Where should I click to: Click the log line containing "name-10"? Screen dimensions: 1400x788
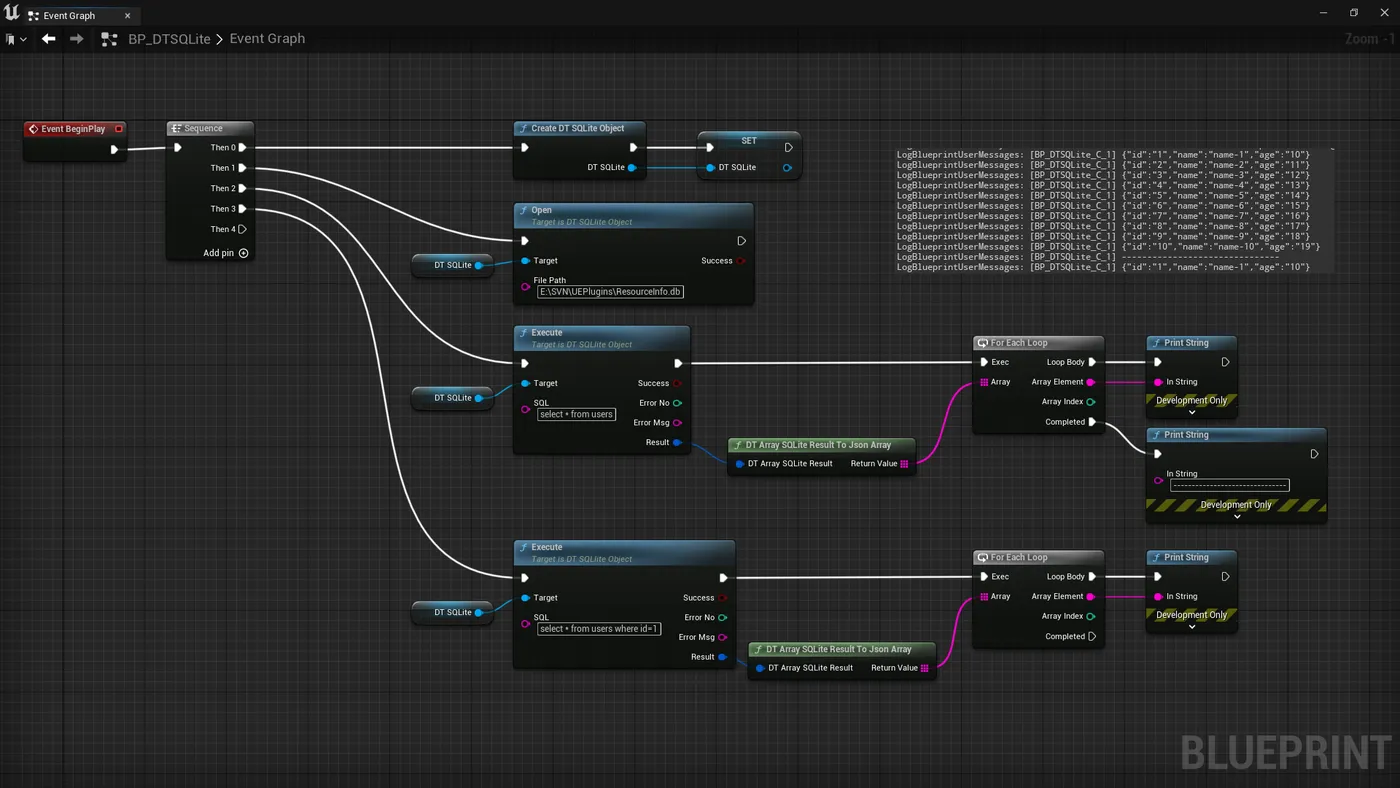[x=1108, y=247]
